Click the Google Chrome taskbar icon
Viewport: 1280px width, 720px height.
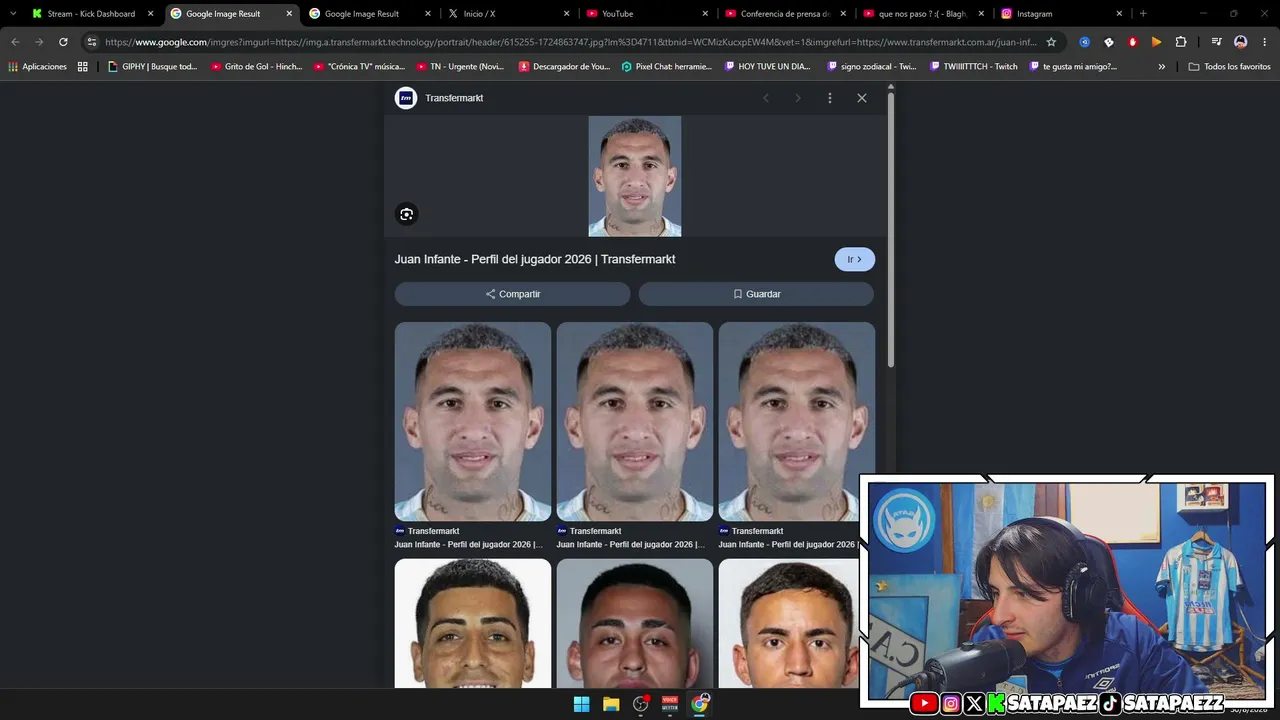(700, 704)
